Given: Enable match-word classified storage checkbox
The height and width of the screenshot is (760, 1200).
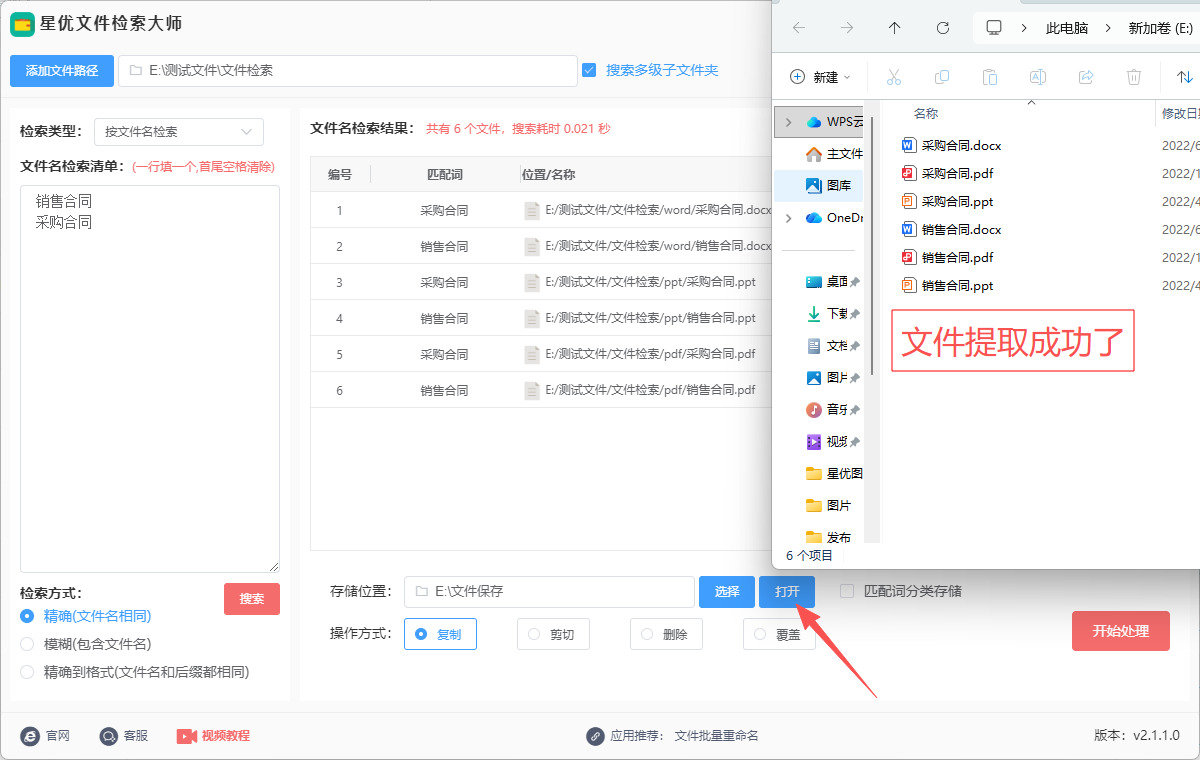Looking at the screenshot, I should (x=847, y=591).
